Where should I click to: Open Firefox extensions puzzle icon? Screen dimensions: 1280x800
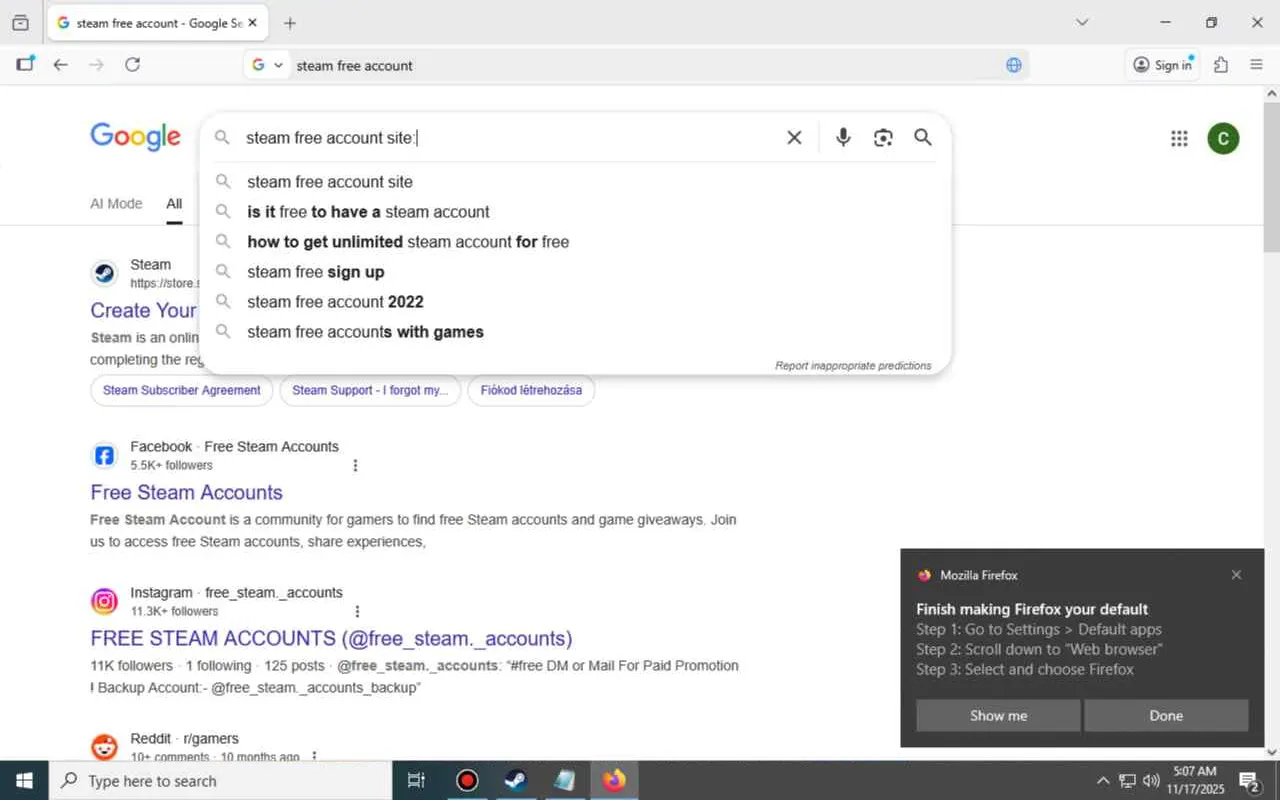point(1221,65)
